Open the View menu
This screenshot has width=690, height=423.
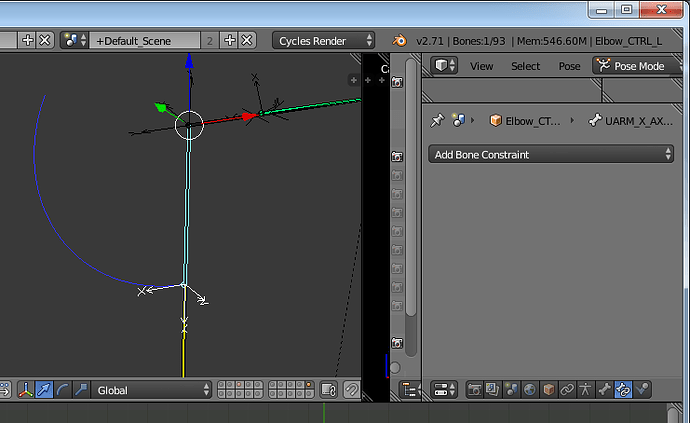pos(481,66)
